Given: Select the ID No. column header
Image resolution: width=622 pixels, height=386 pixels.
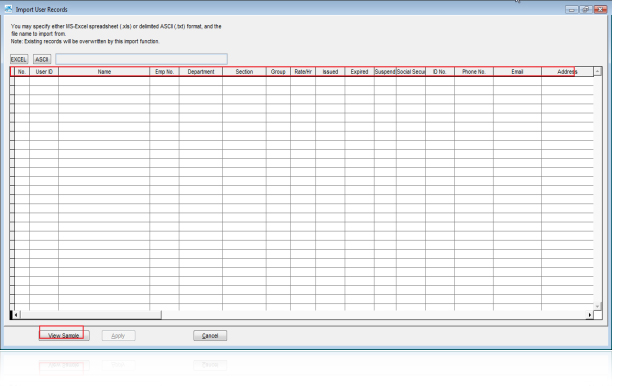Looking at the screenshot, I should 440,72.
